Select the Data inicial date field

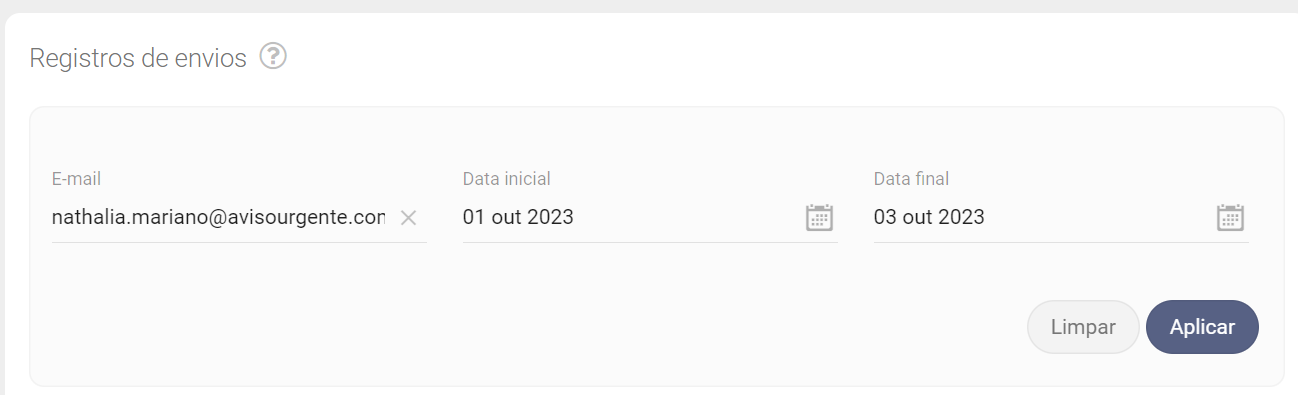tap(650, 217)
